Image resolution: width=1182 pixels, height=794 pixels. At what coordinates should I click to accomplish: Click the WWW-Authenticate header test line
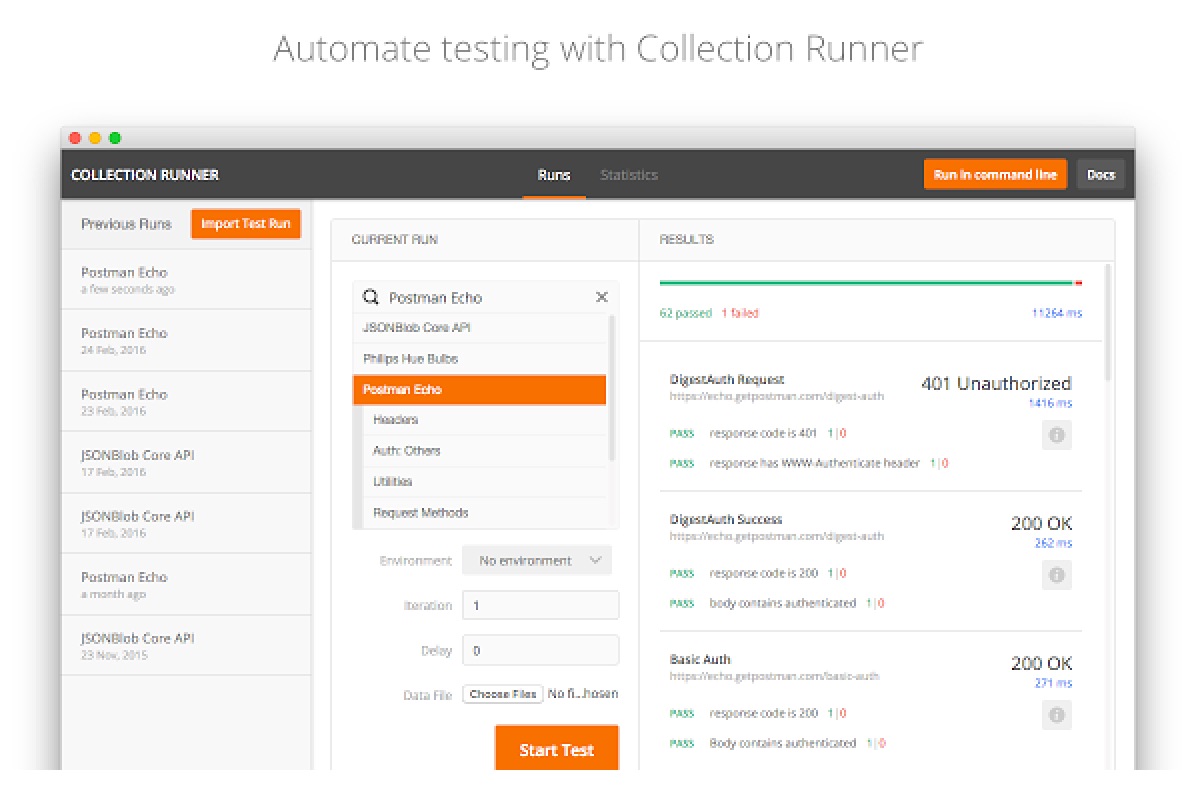pos(814,464)
